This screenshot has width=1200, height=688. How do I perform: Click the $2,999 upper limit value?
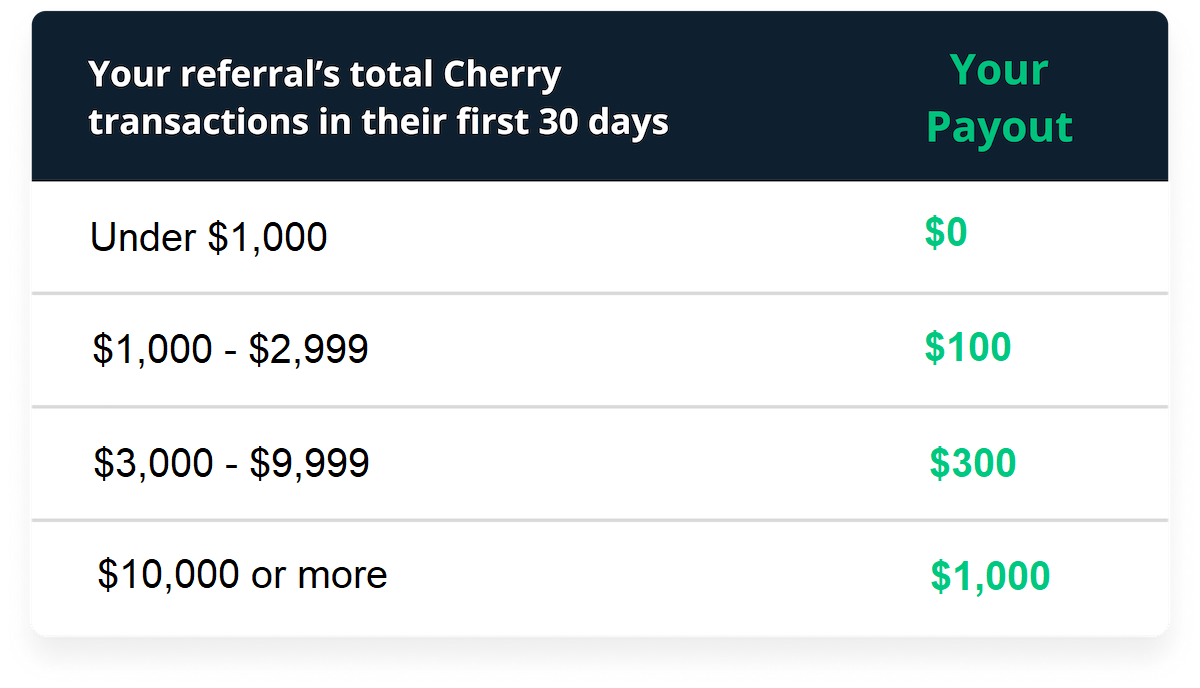pos(308,349)
